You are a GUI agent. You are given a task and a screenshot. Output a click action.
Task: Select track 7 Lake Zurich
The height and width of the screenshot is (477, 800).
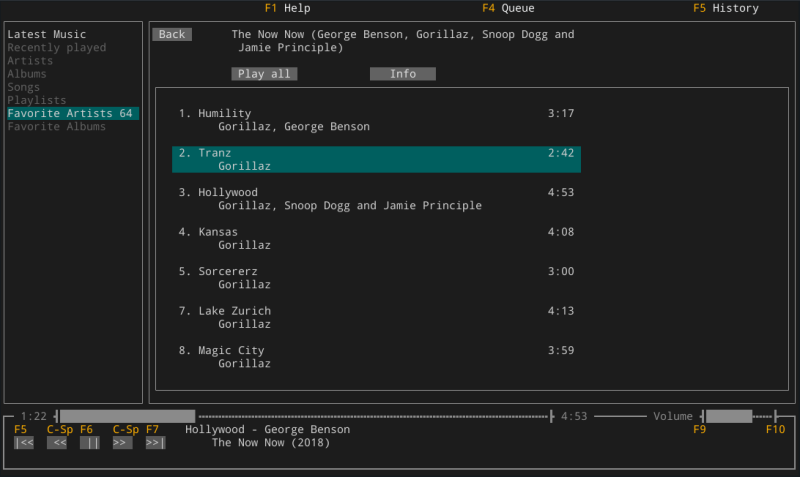pos(377,317)
